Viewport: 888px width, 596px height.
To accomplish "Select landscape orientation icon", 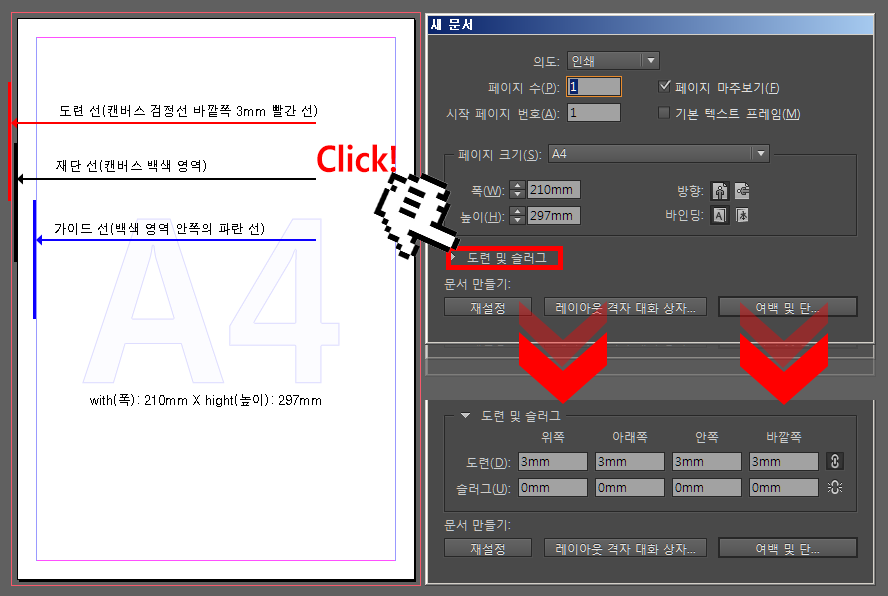I will pos(742,191).
